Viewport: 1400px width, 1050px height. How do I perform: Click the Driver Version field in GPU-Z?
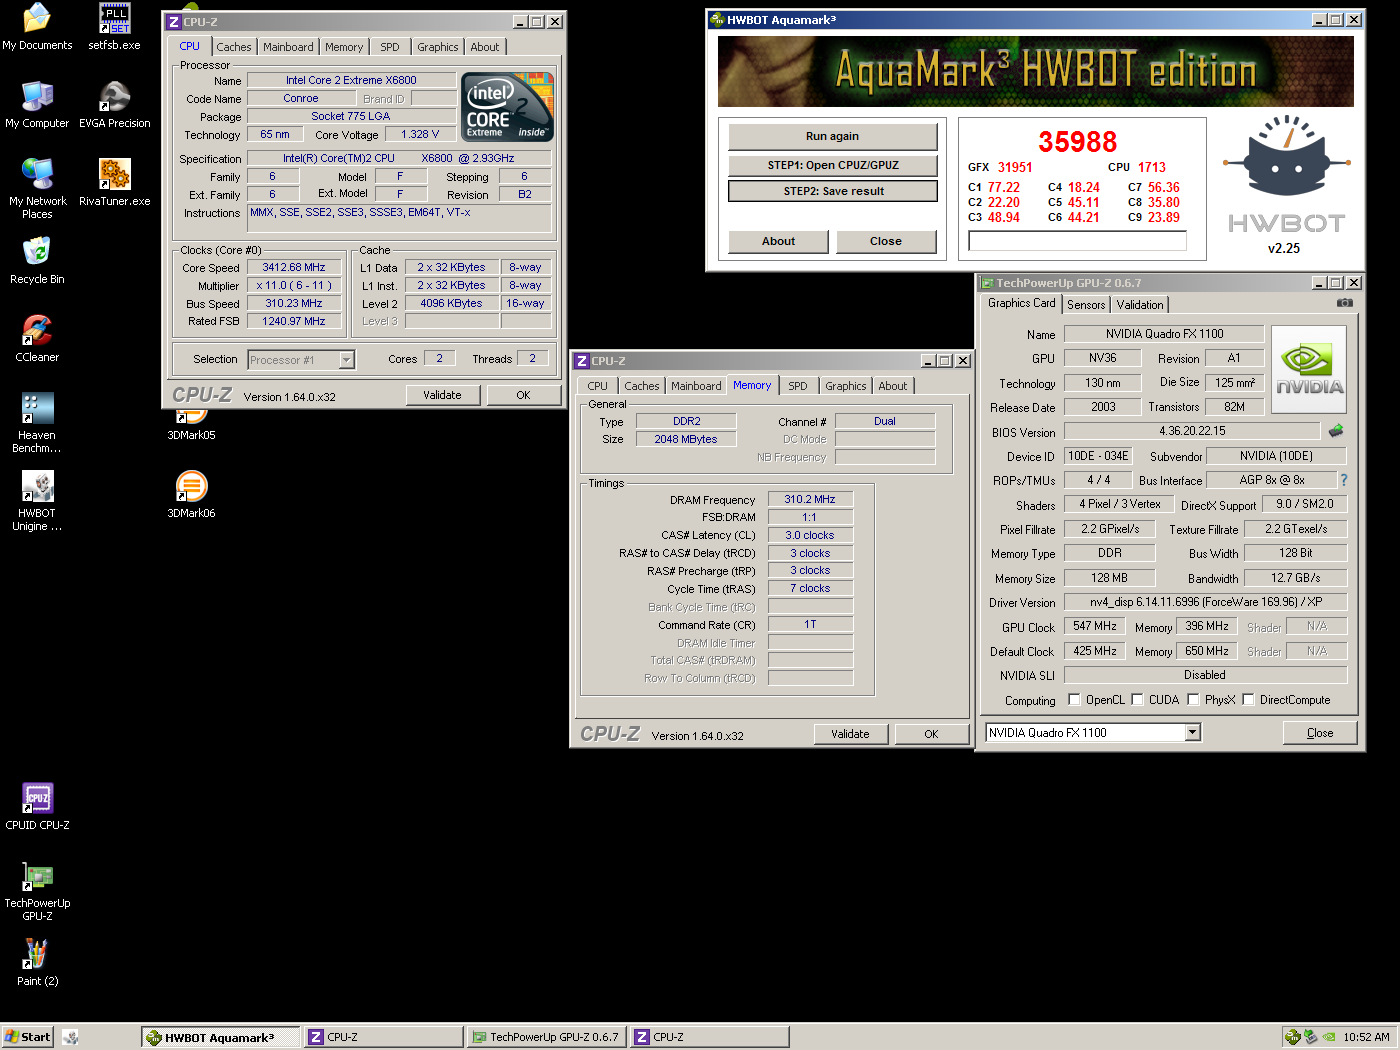click(x=1205, y=602)
